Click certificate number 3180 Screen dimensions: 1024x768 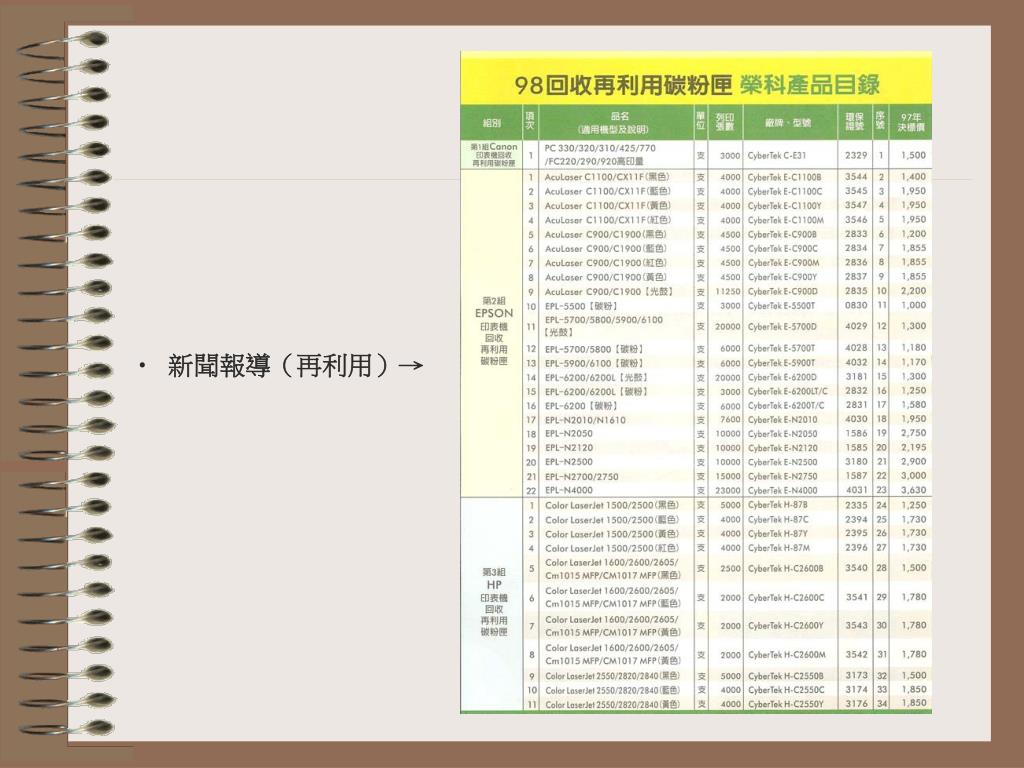pos(856,462)
